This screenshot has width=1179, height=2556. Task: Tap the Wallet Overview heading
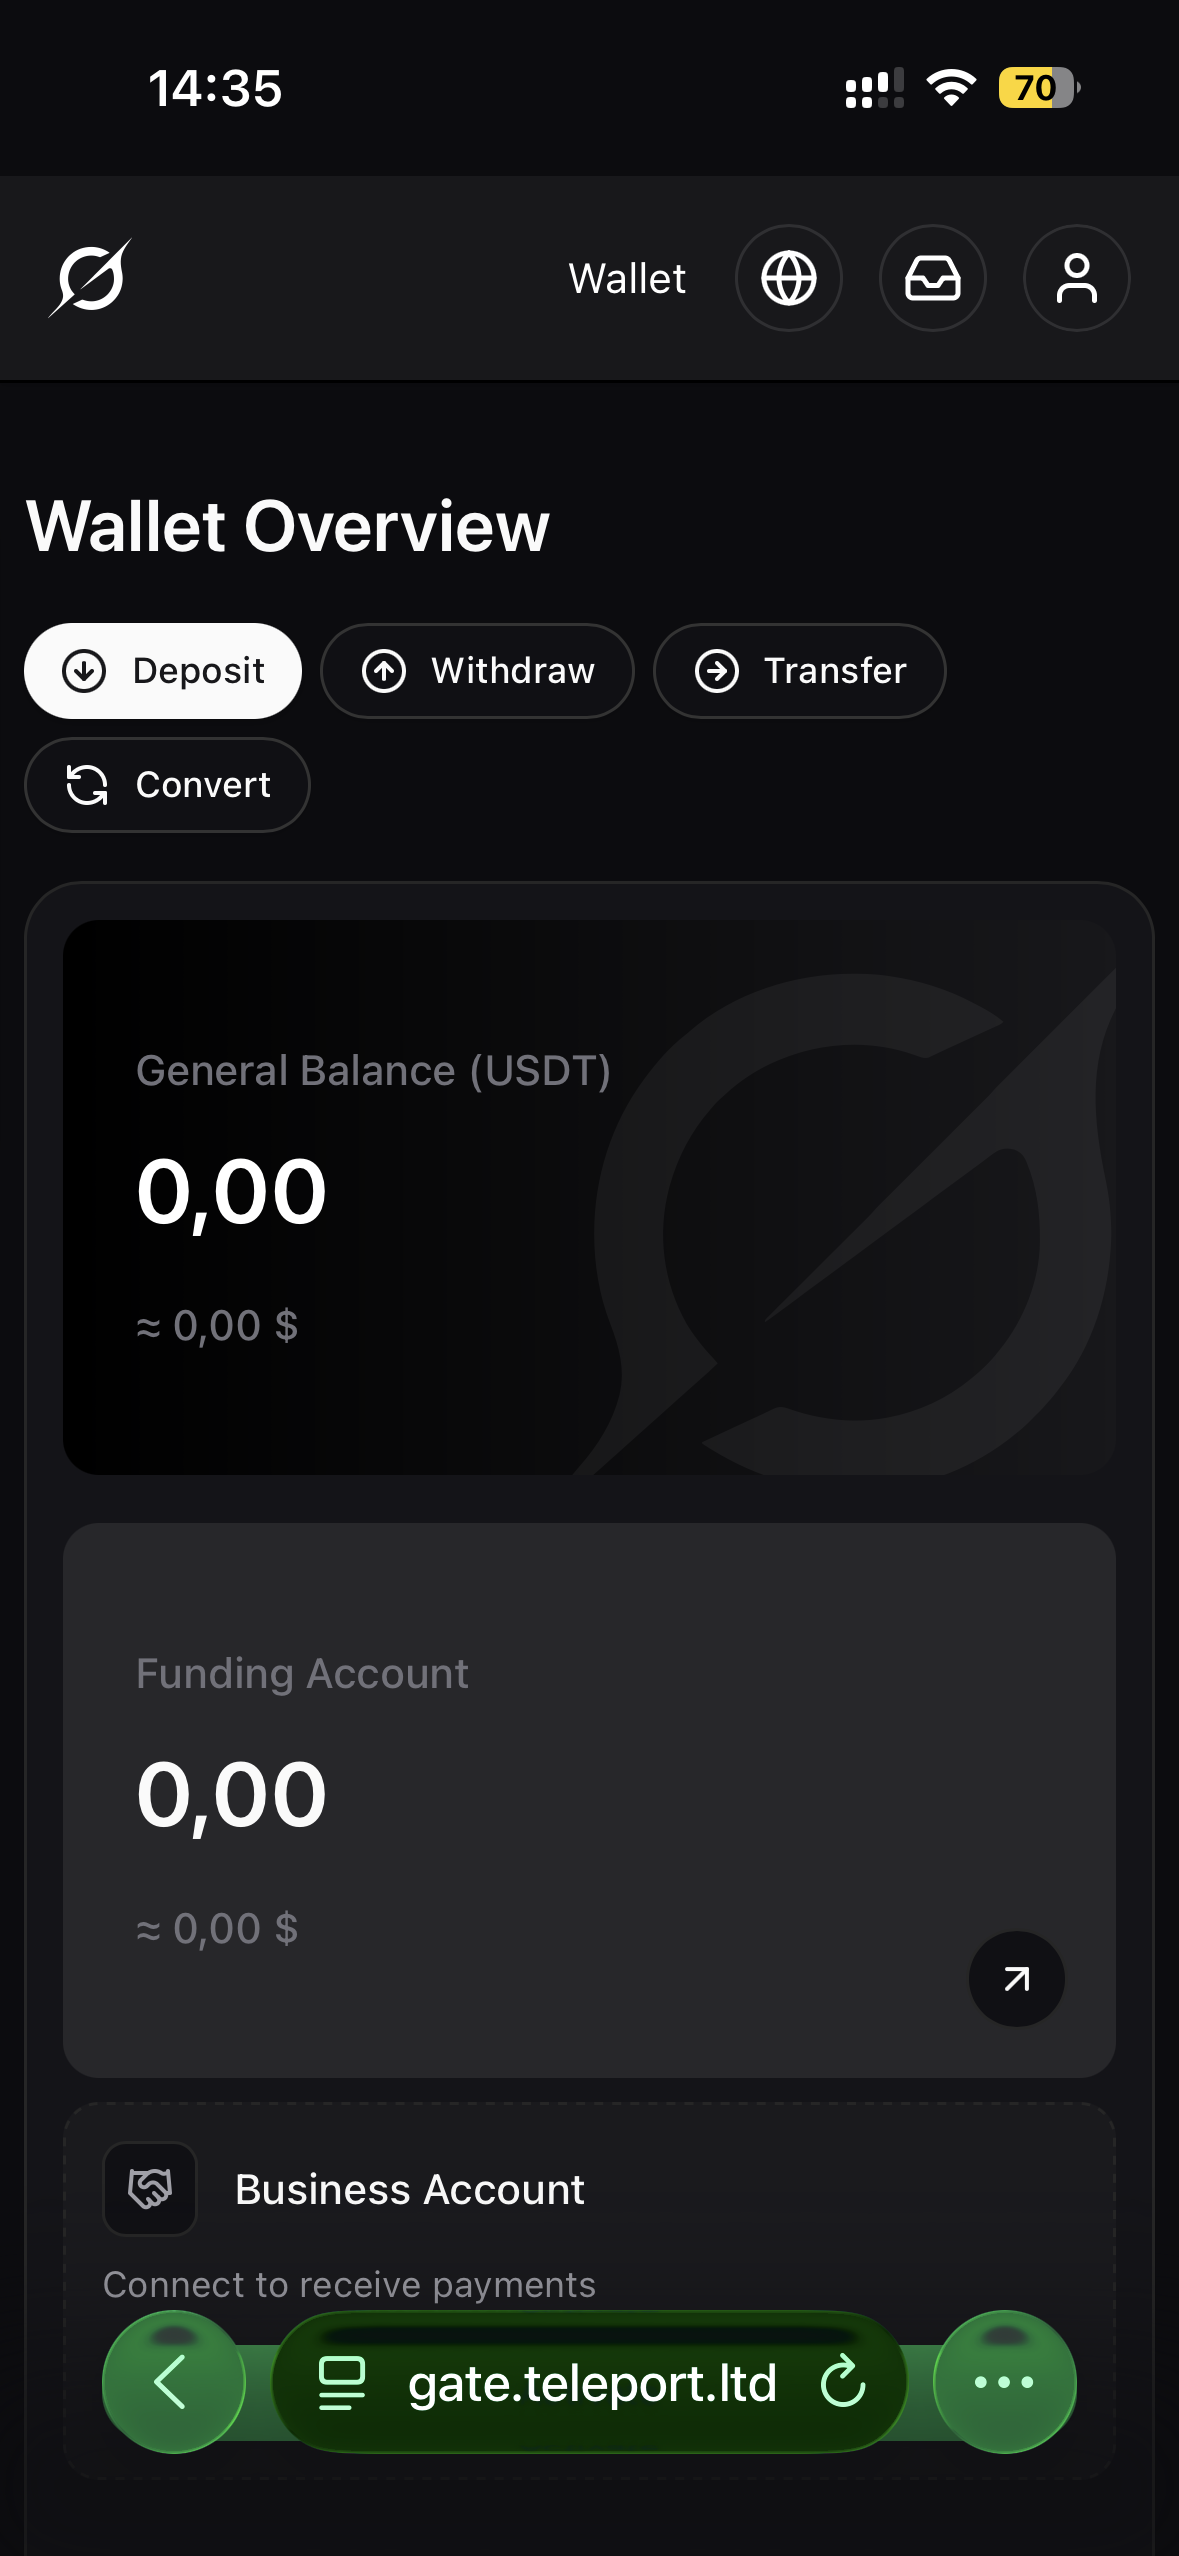click(288, 526)
